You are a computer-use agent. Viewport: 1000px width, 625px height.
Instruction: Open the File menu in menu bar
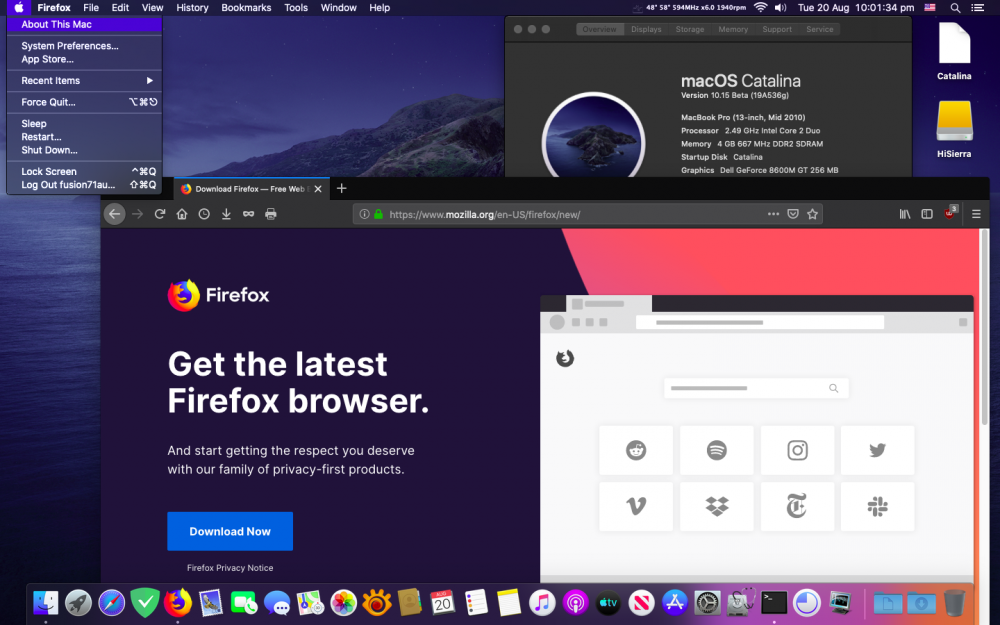(91, 8)
